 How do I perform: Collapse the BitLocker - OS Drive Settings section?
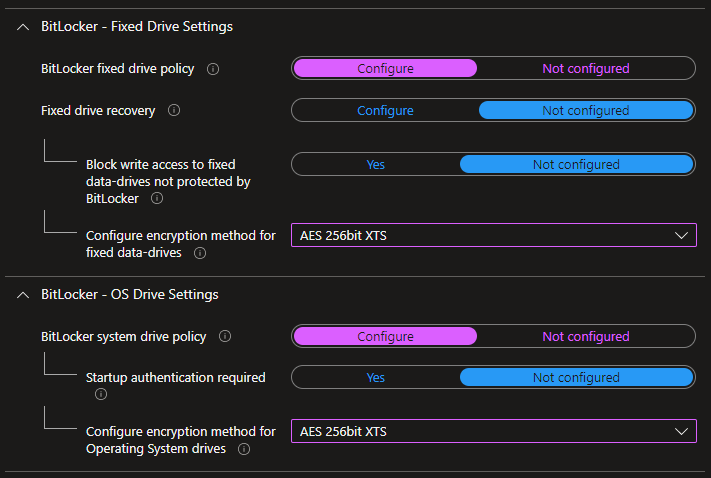coord(23,295)
